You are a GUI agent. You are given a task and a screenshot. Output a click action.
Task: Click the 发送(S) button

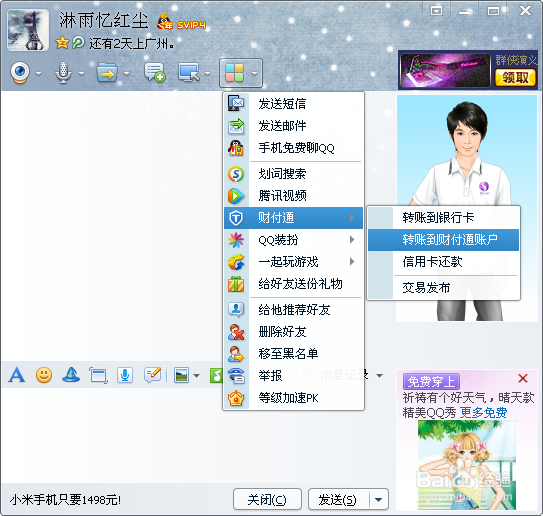point(338,499)
